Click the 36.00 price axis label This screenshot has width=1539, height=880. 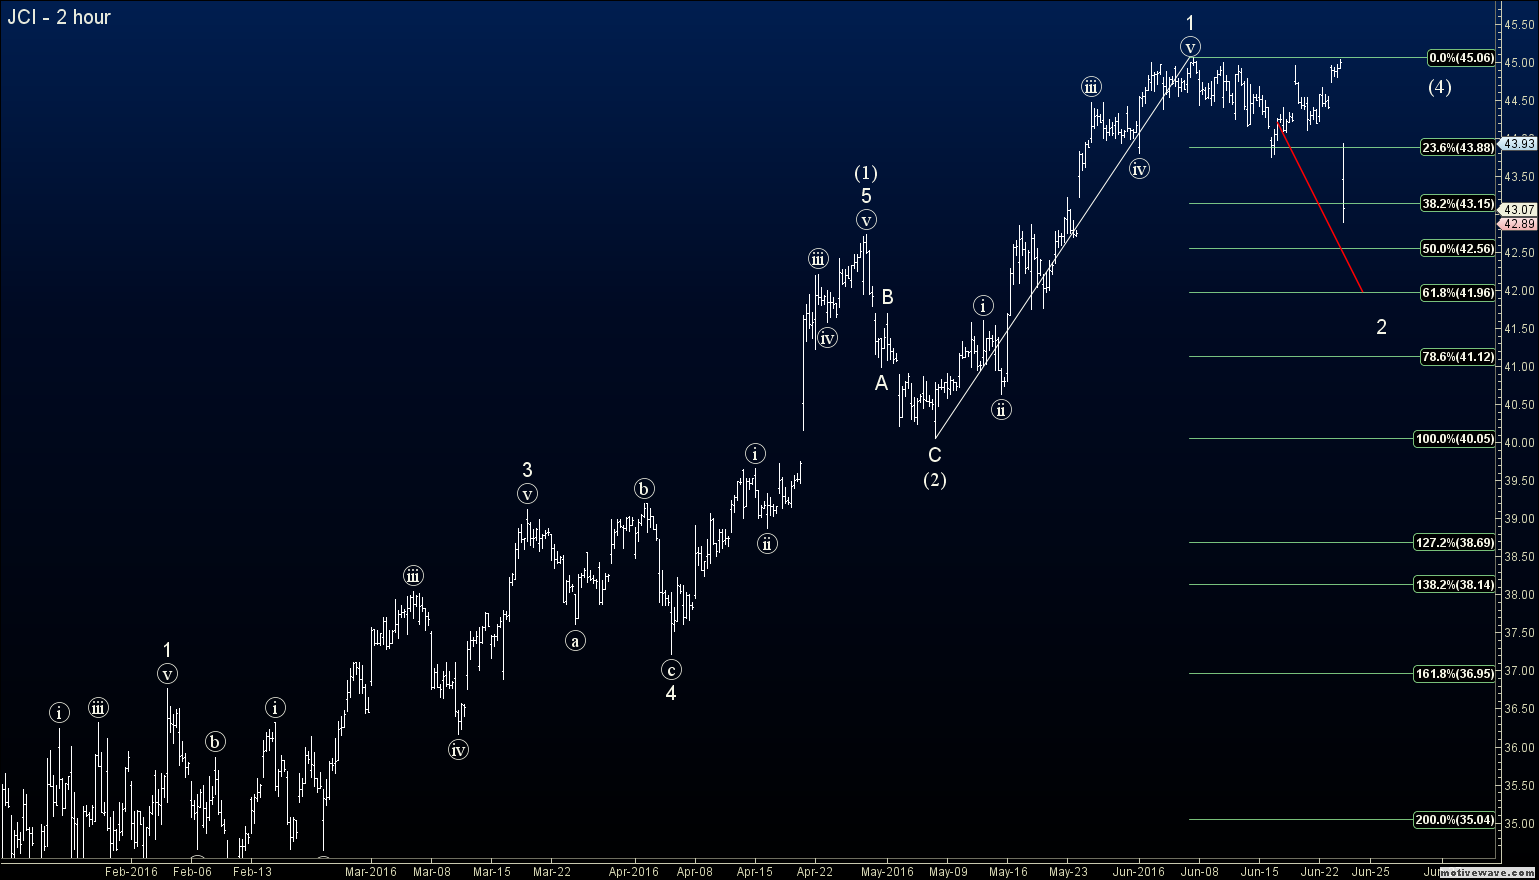1520,748
